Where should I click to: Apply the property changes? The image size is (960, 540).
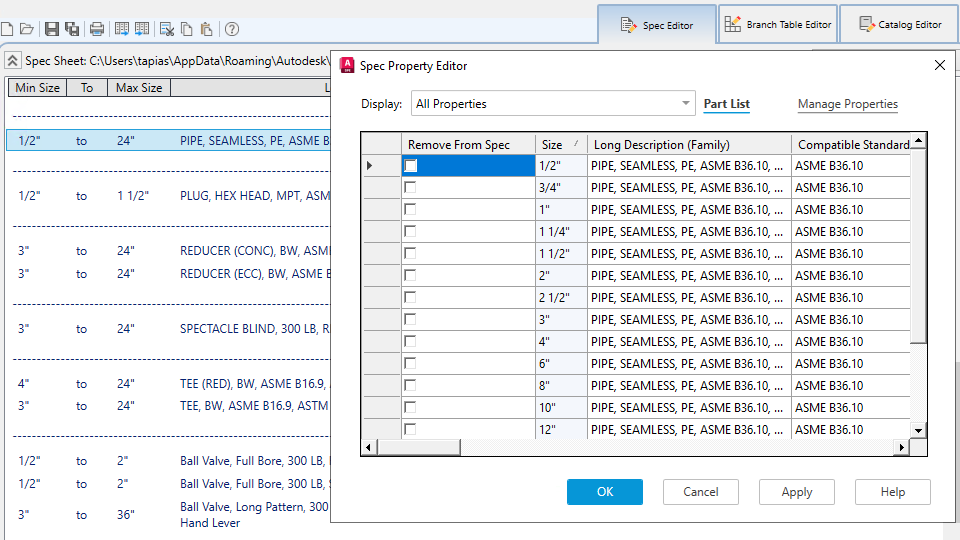click(797, 492)
